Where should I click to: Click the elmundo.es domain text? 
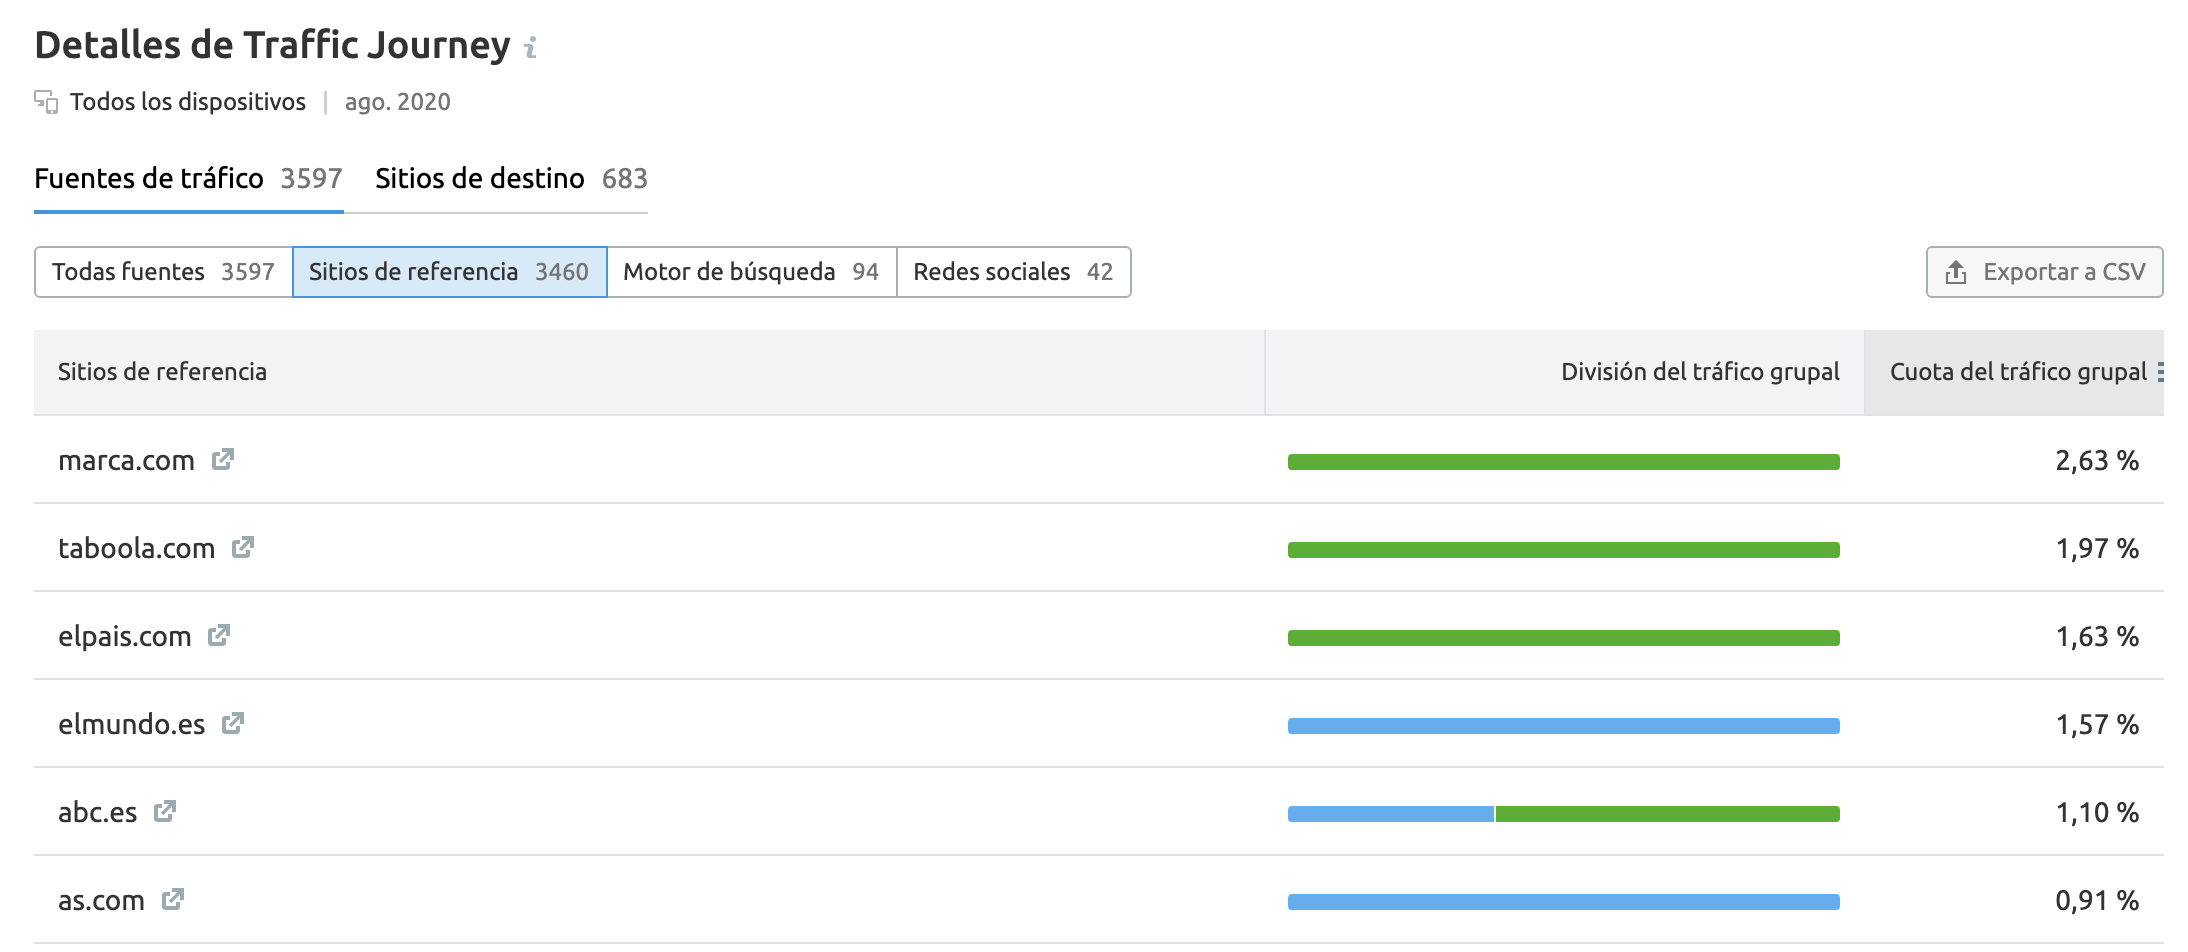(132, 725)
